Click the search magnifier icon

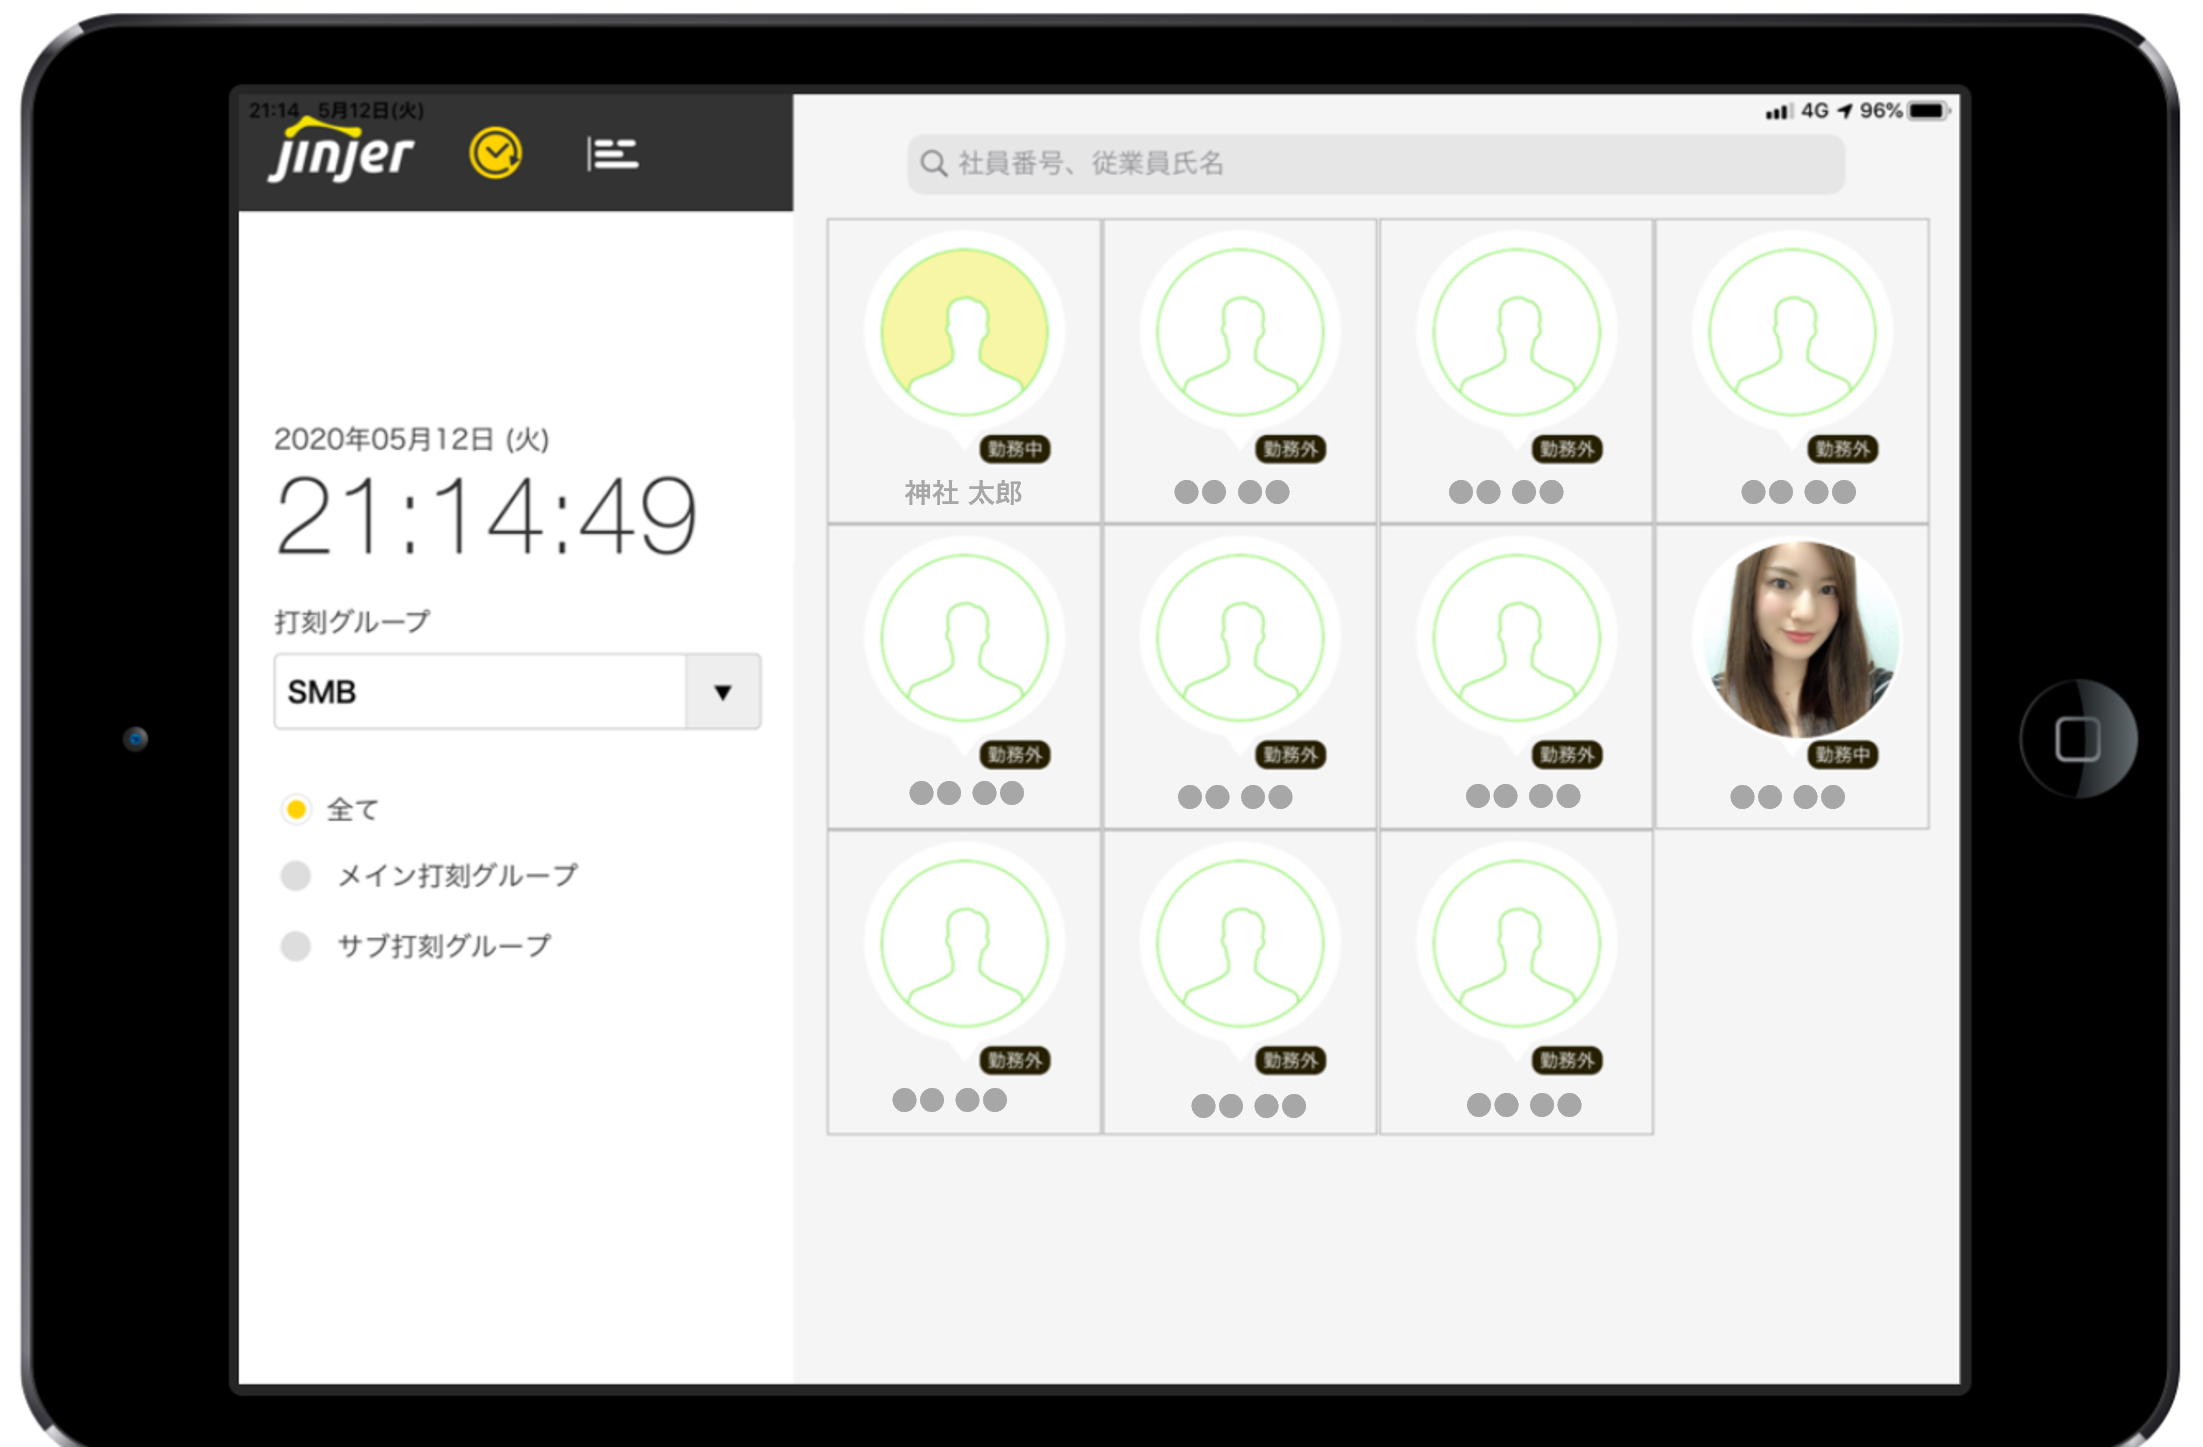tap(933, 164)
